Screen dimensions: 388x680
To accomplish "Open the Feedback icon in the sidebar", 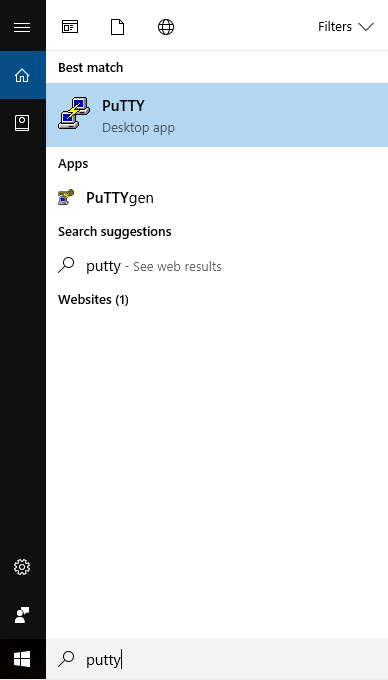I will tap(22, 615).
